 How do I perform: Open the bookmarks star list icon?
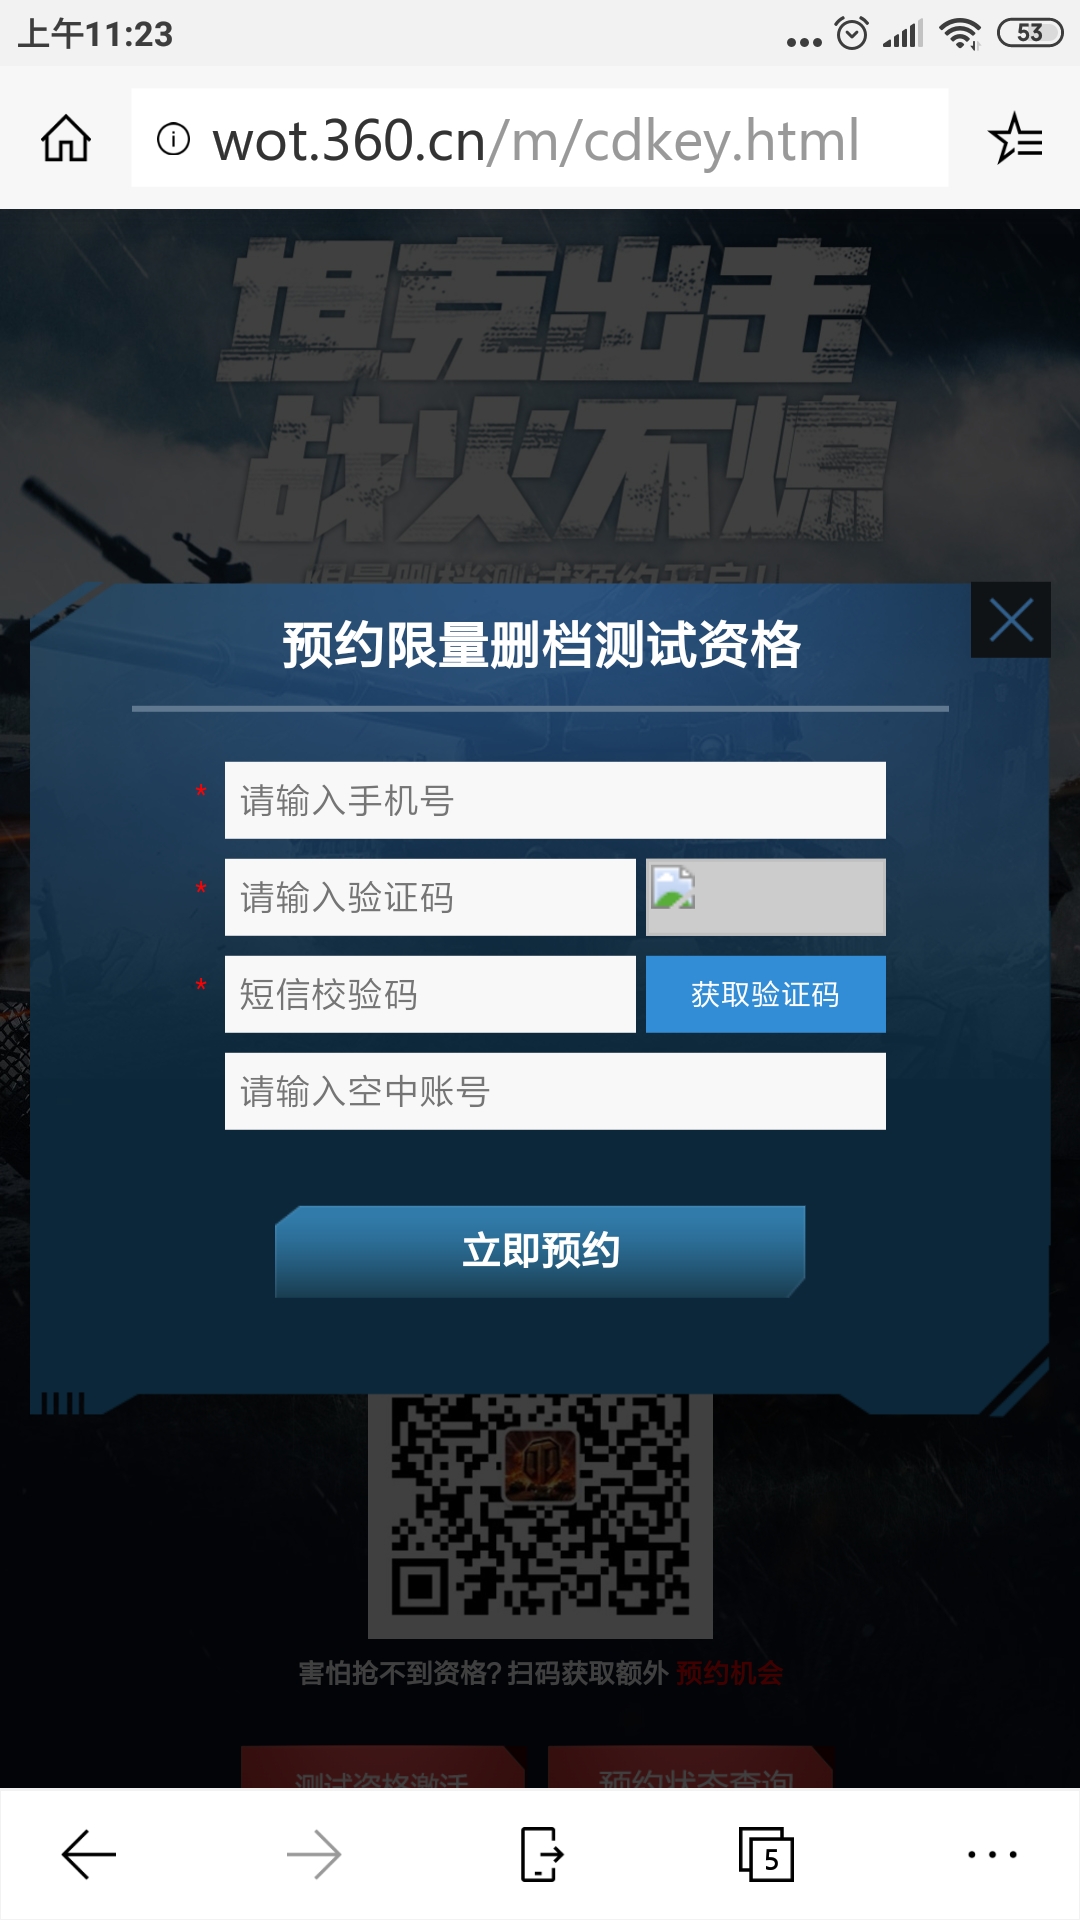[1015, 138]
